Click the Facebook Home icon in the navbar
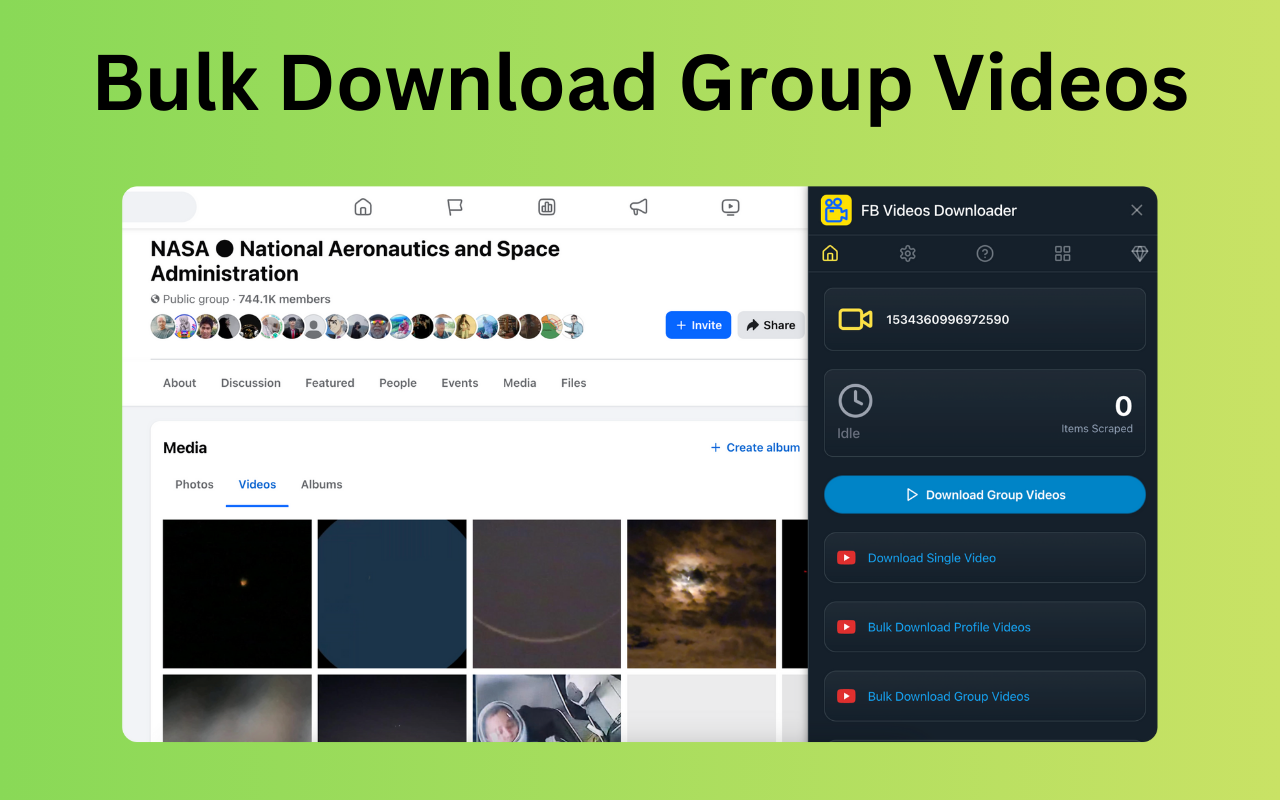 coord(362,207)
